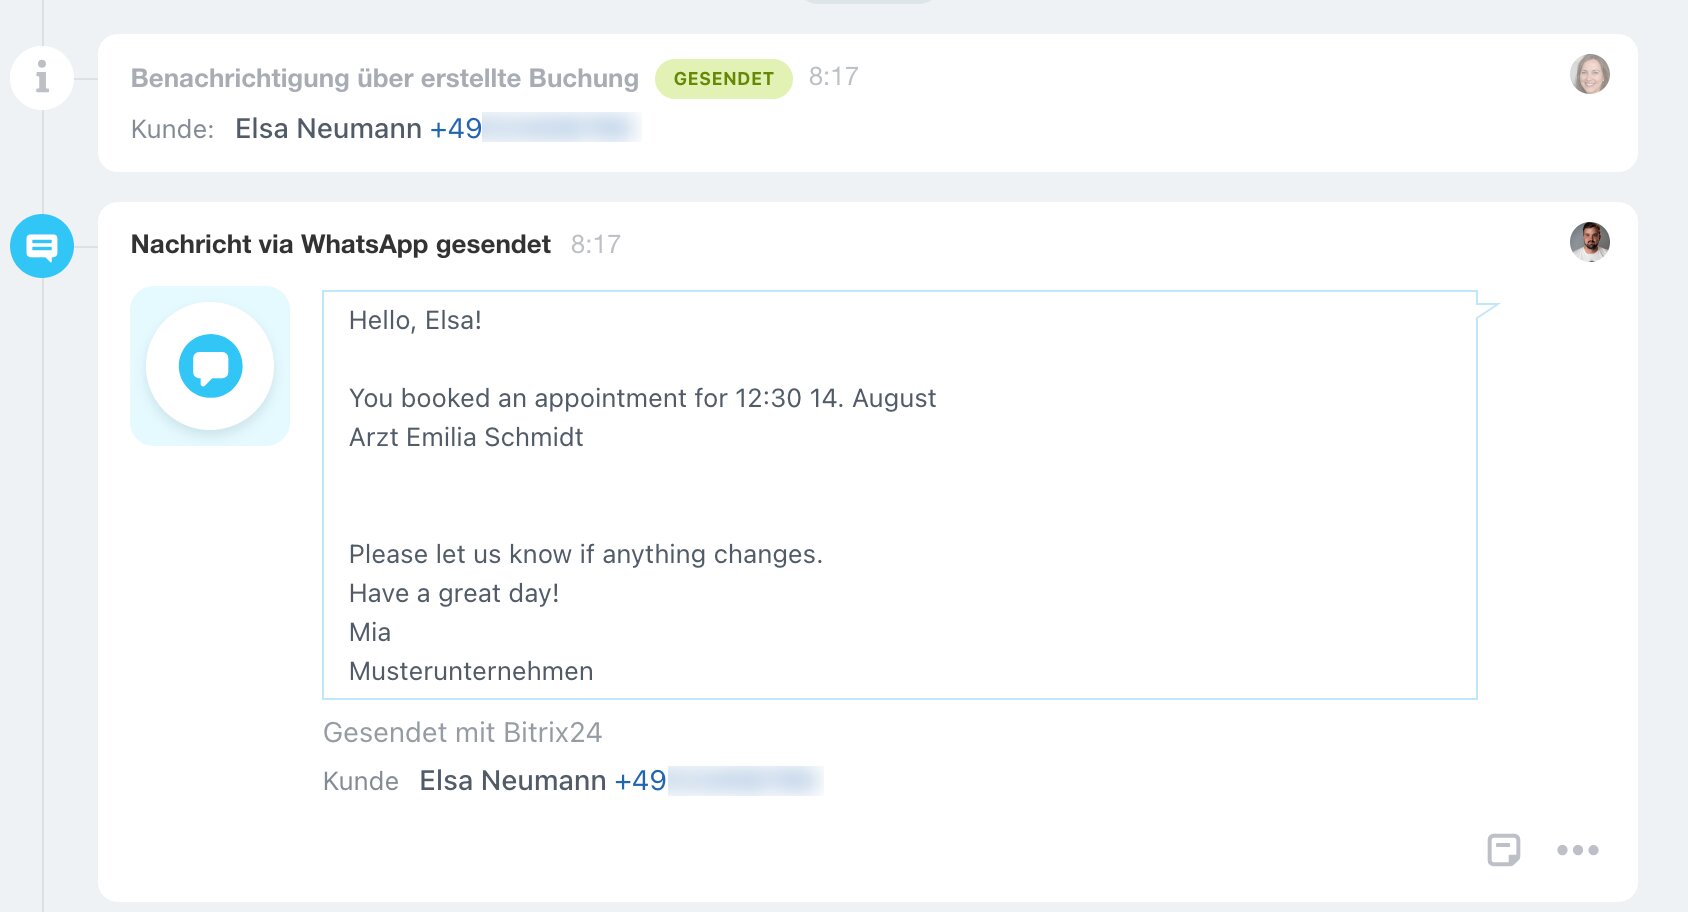Open Elsa Neumann in the booking notification
This screenshot has width=1688, height=912.
click(328, 129)
